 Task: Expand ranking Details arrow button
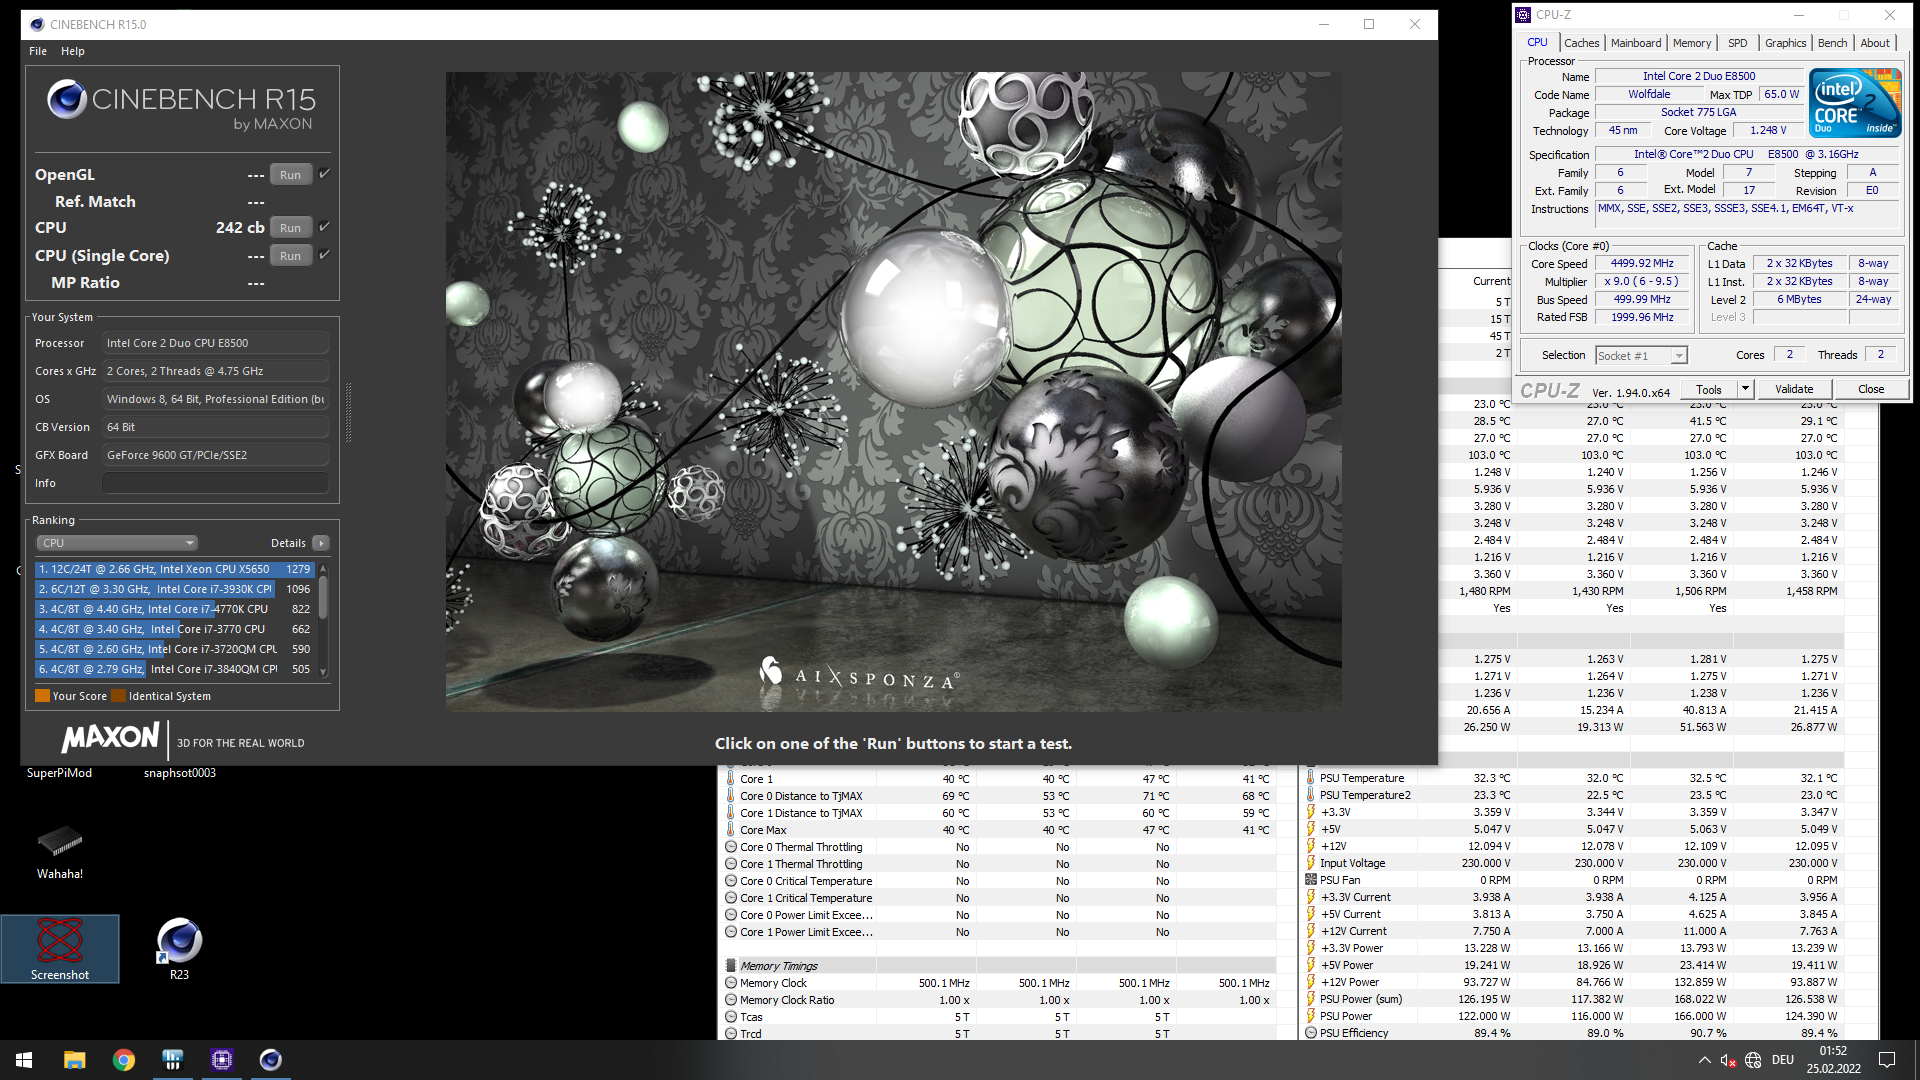click(321, 543)
